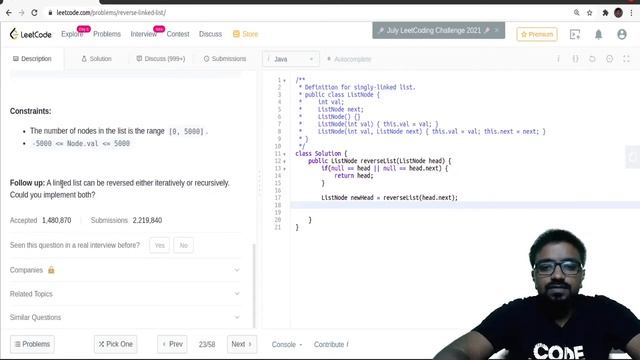This screenshot has height=360, width=640.
Task: Open Discuss in the top navigation
Action: pos(210,34)
